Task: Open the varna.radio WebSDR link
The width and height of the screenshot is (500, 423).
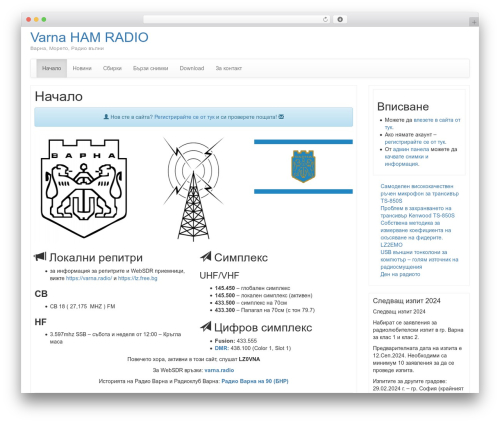Action: click(x=219, y=370)
